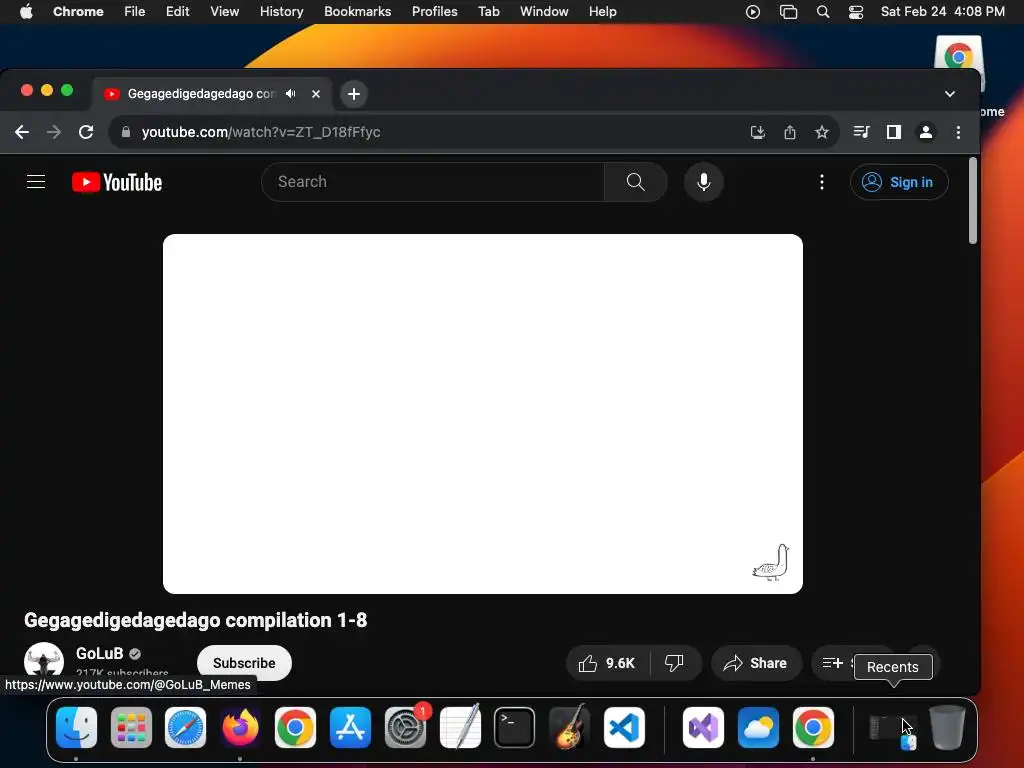This screenshot has height=768, width=1024.
Task: Open the GoLuB channel name link
Action: tap(99, 653)
